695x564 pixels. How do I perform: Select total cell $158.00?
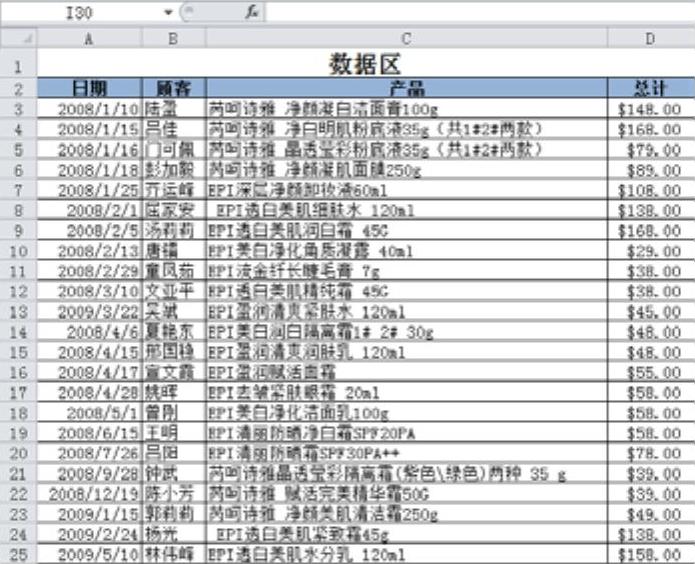(x=651, y=554)
